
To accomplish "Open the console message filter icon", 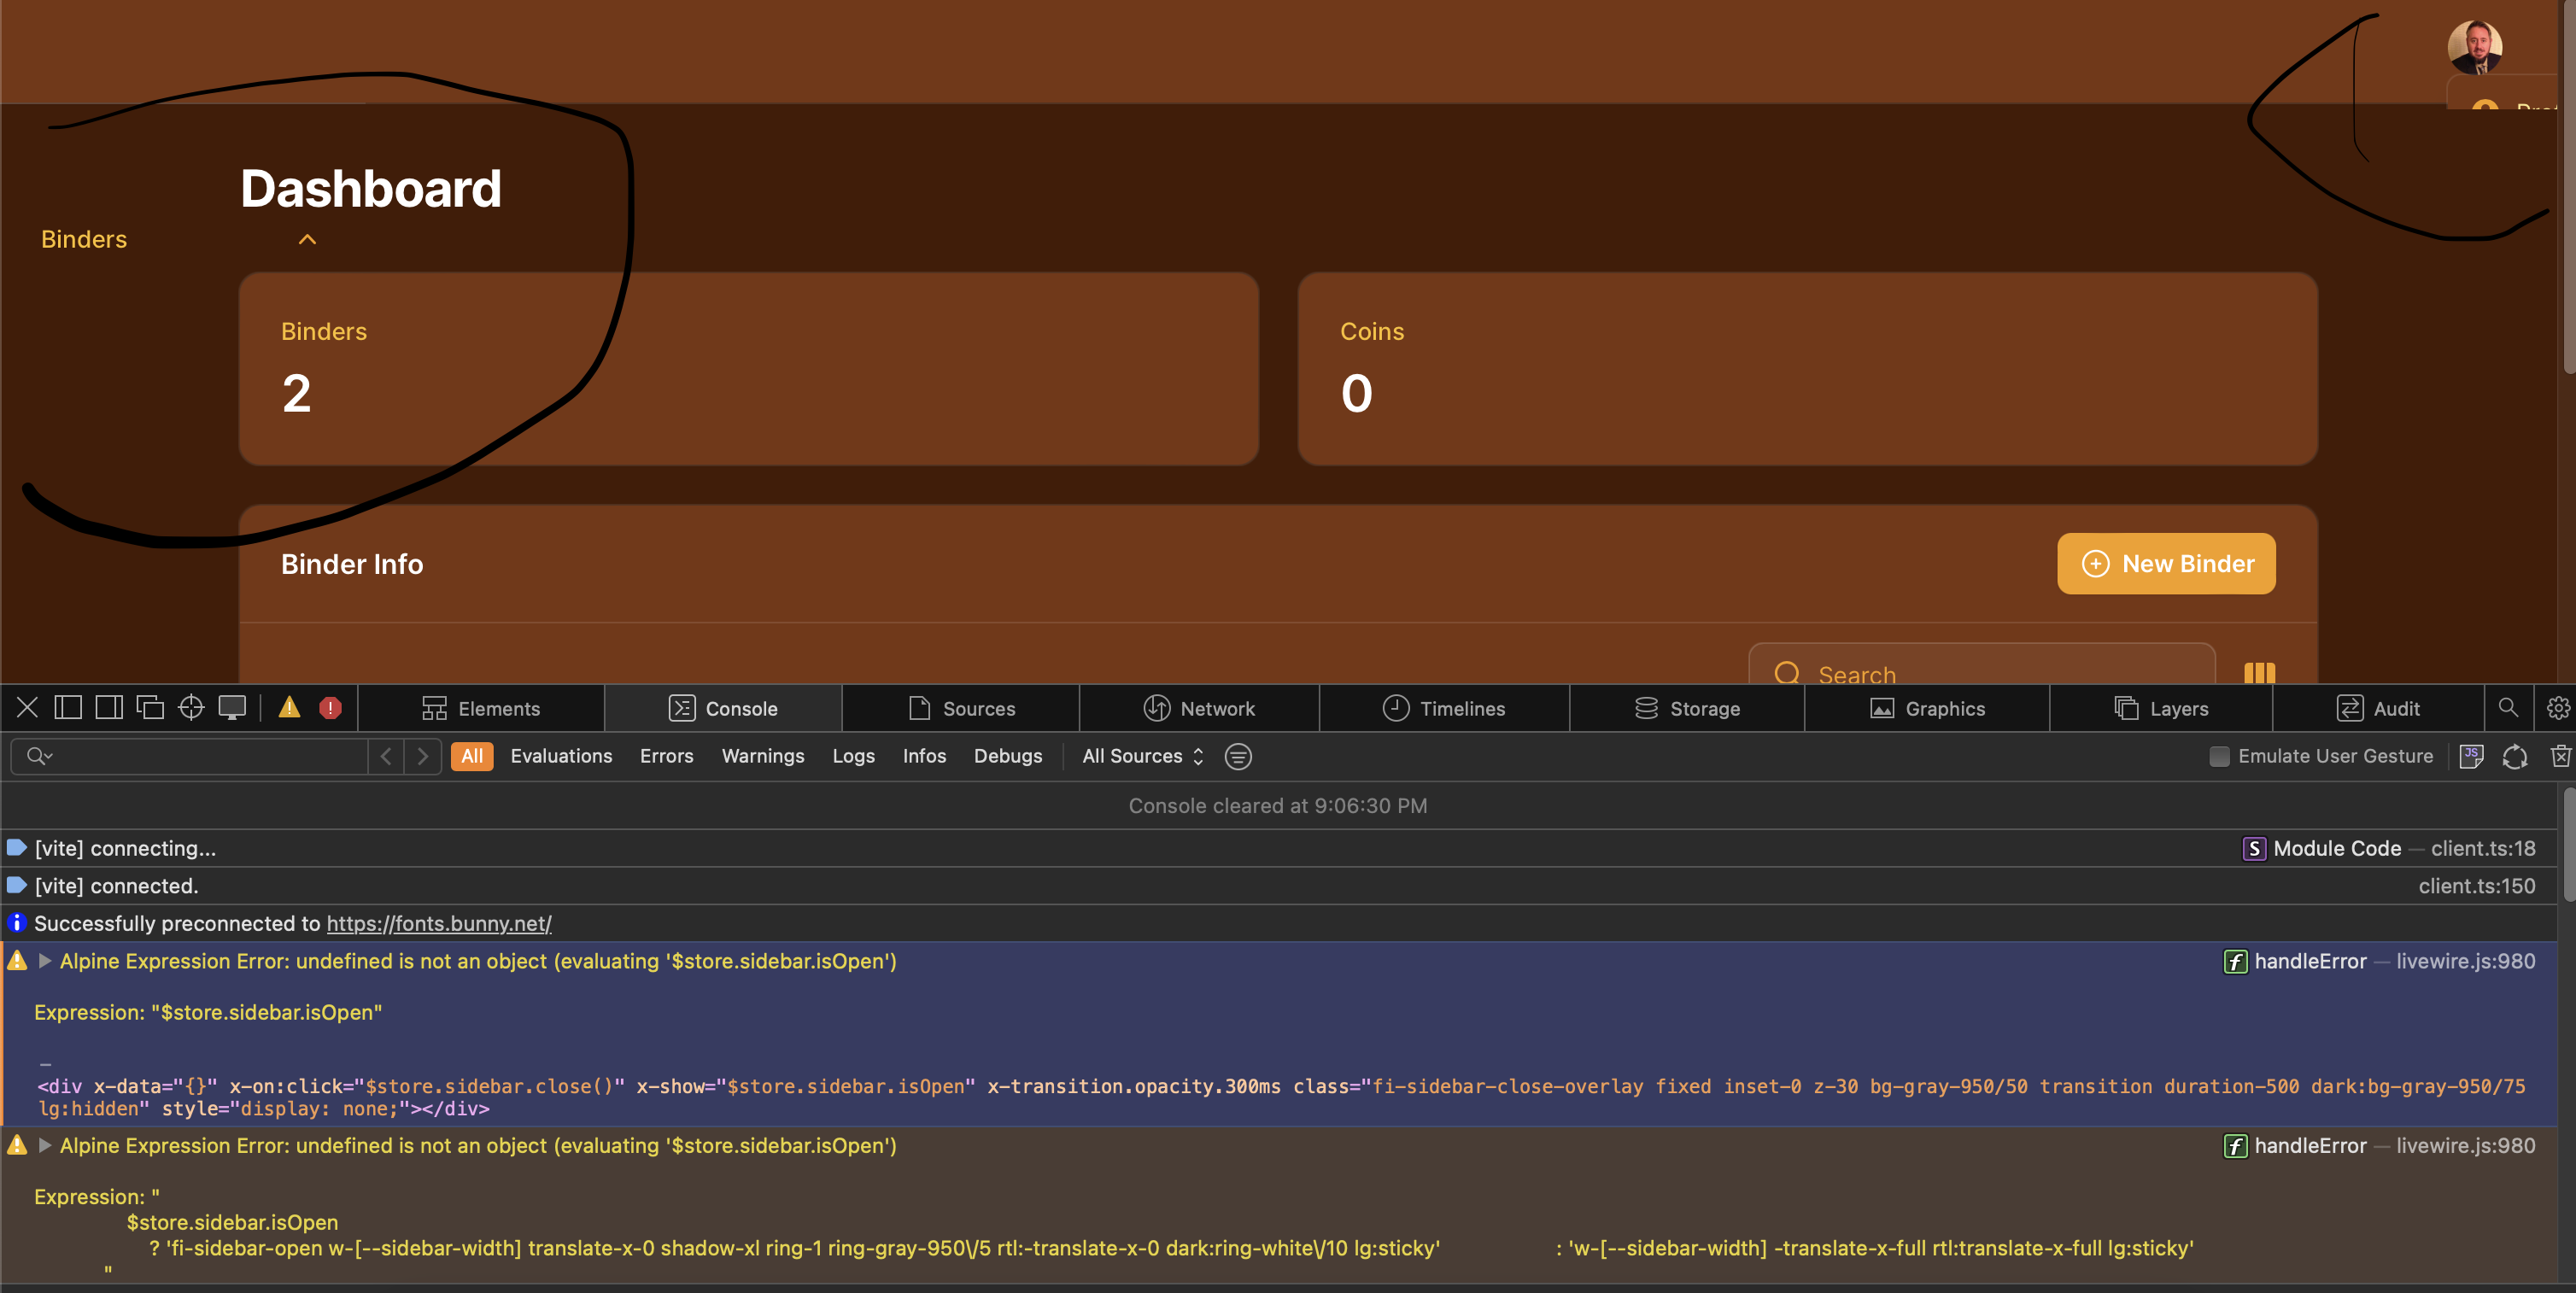I will pyautogui.click(x=1238, y=757).
